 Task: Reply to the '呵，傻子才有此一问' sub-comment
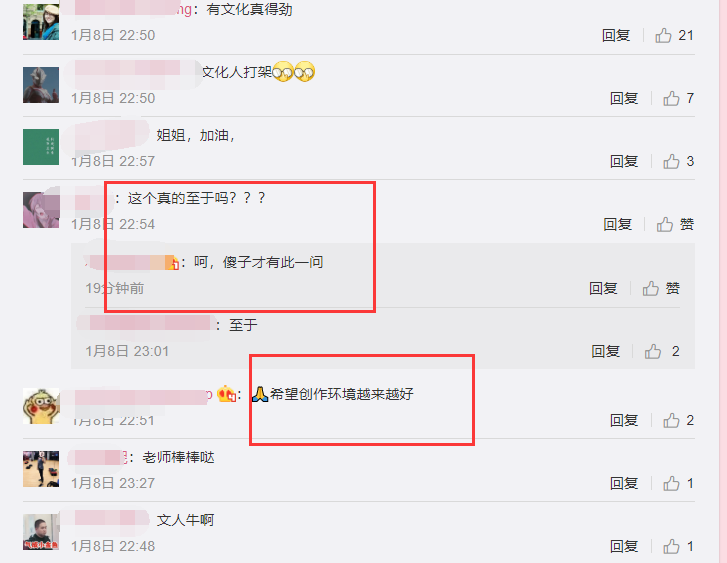(603, 288)
